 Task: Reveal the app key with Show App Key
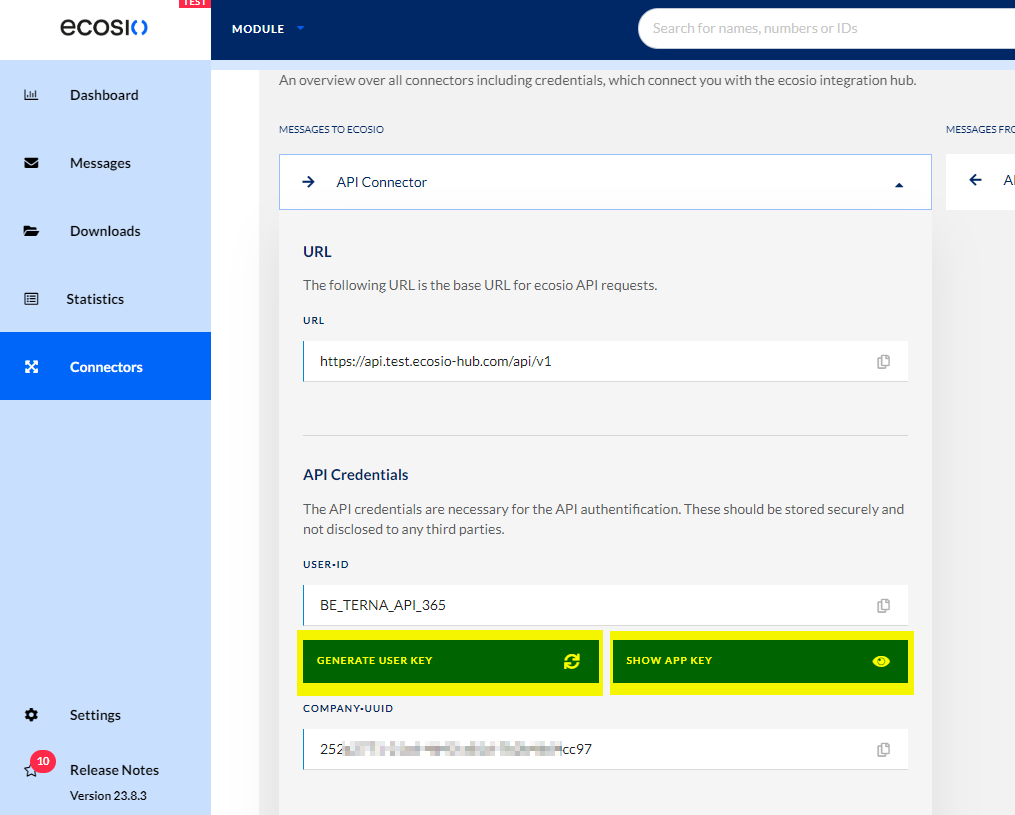760,661
